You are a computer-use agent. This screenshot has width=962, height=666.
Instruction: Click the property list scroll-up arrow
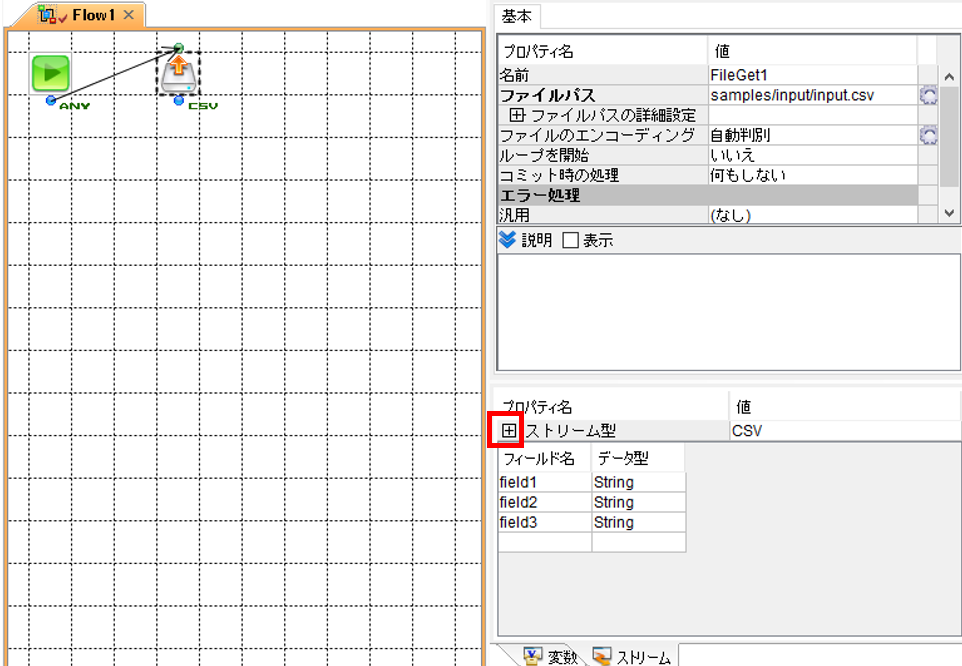point(949,77)
